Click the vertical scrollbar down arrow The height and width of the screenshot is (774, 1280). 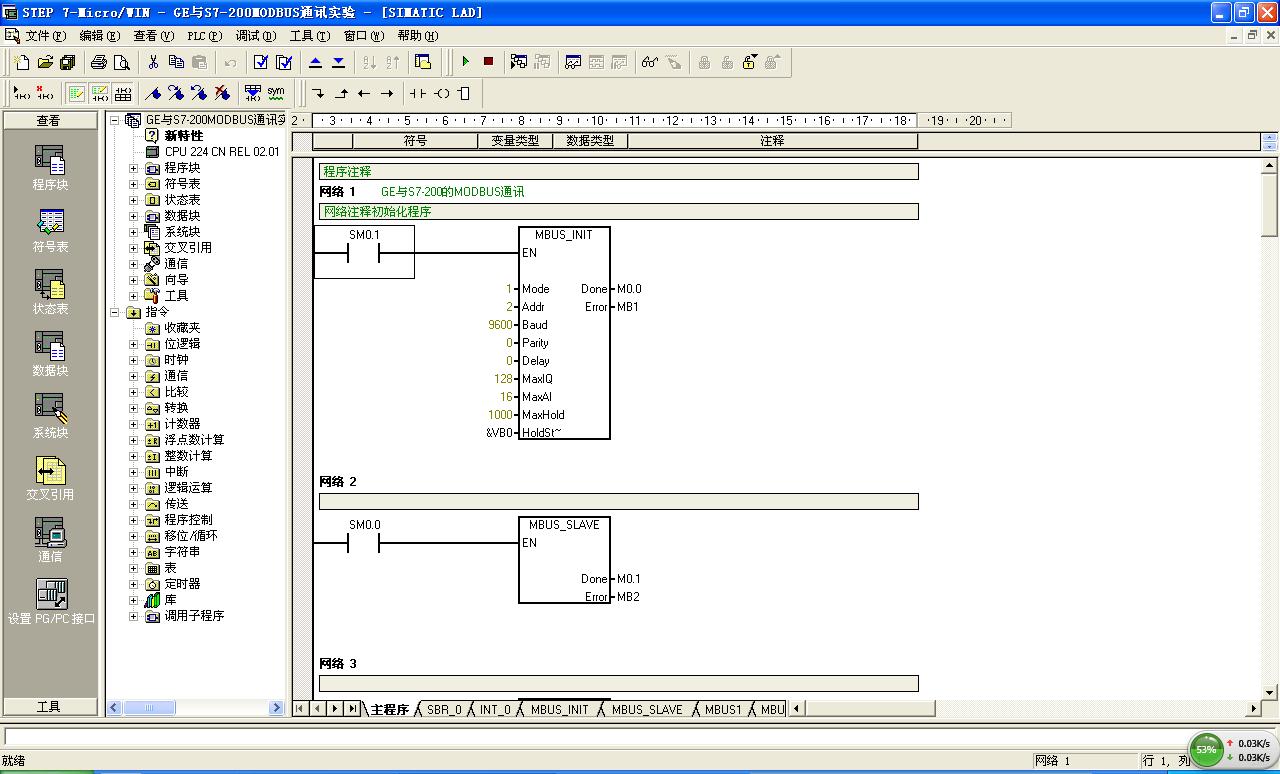coord(1271,691)
